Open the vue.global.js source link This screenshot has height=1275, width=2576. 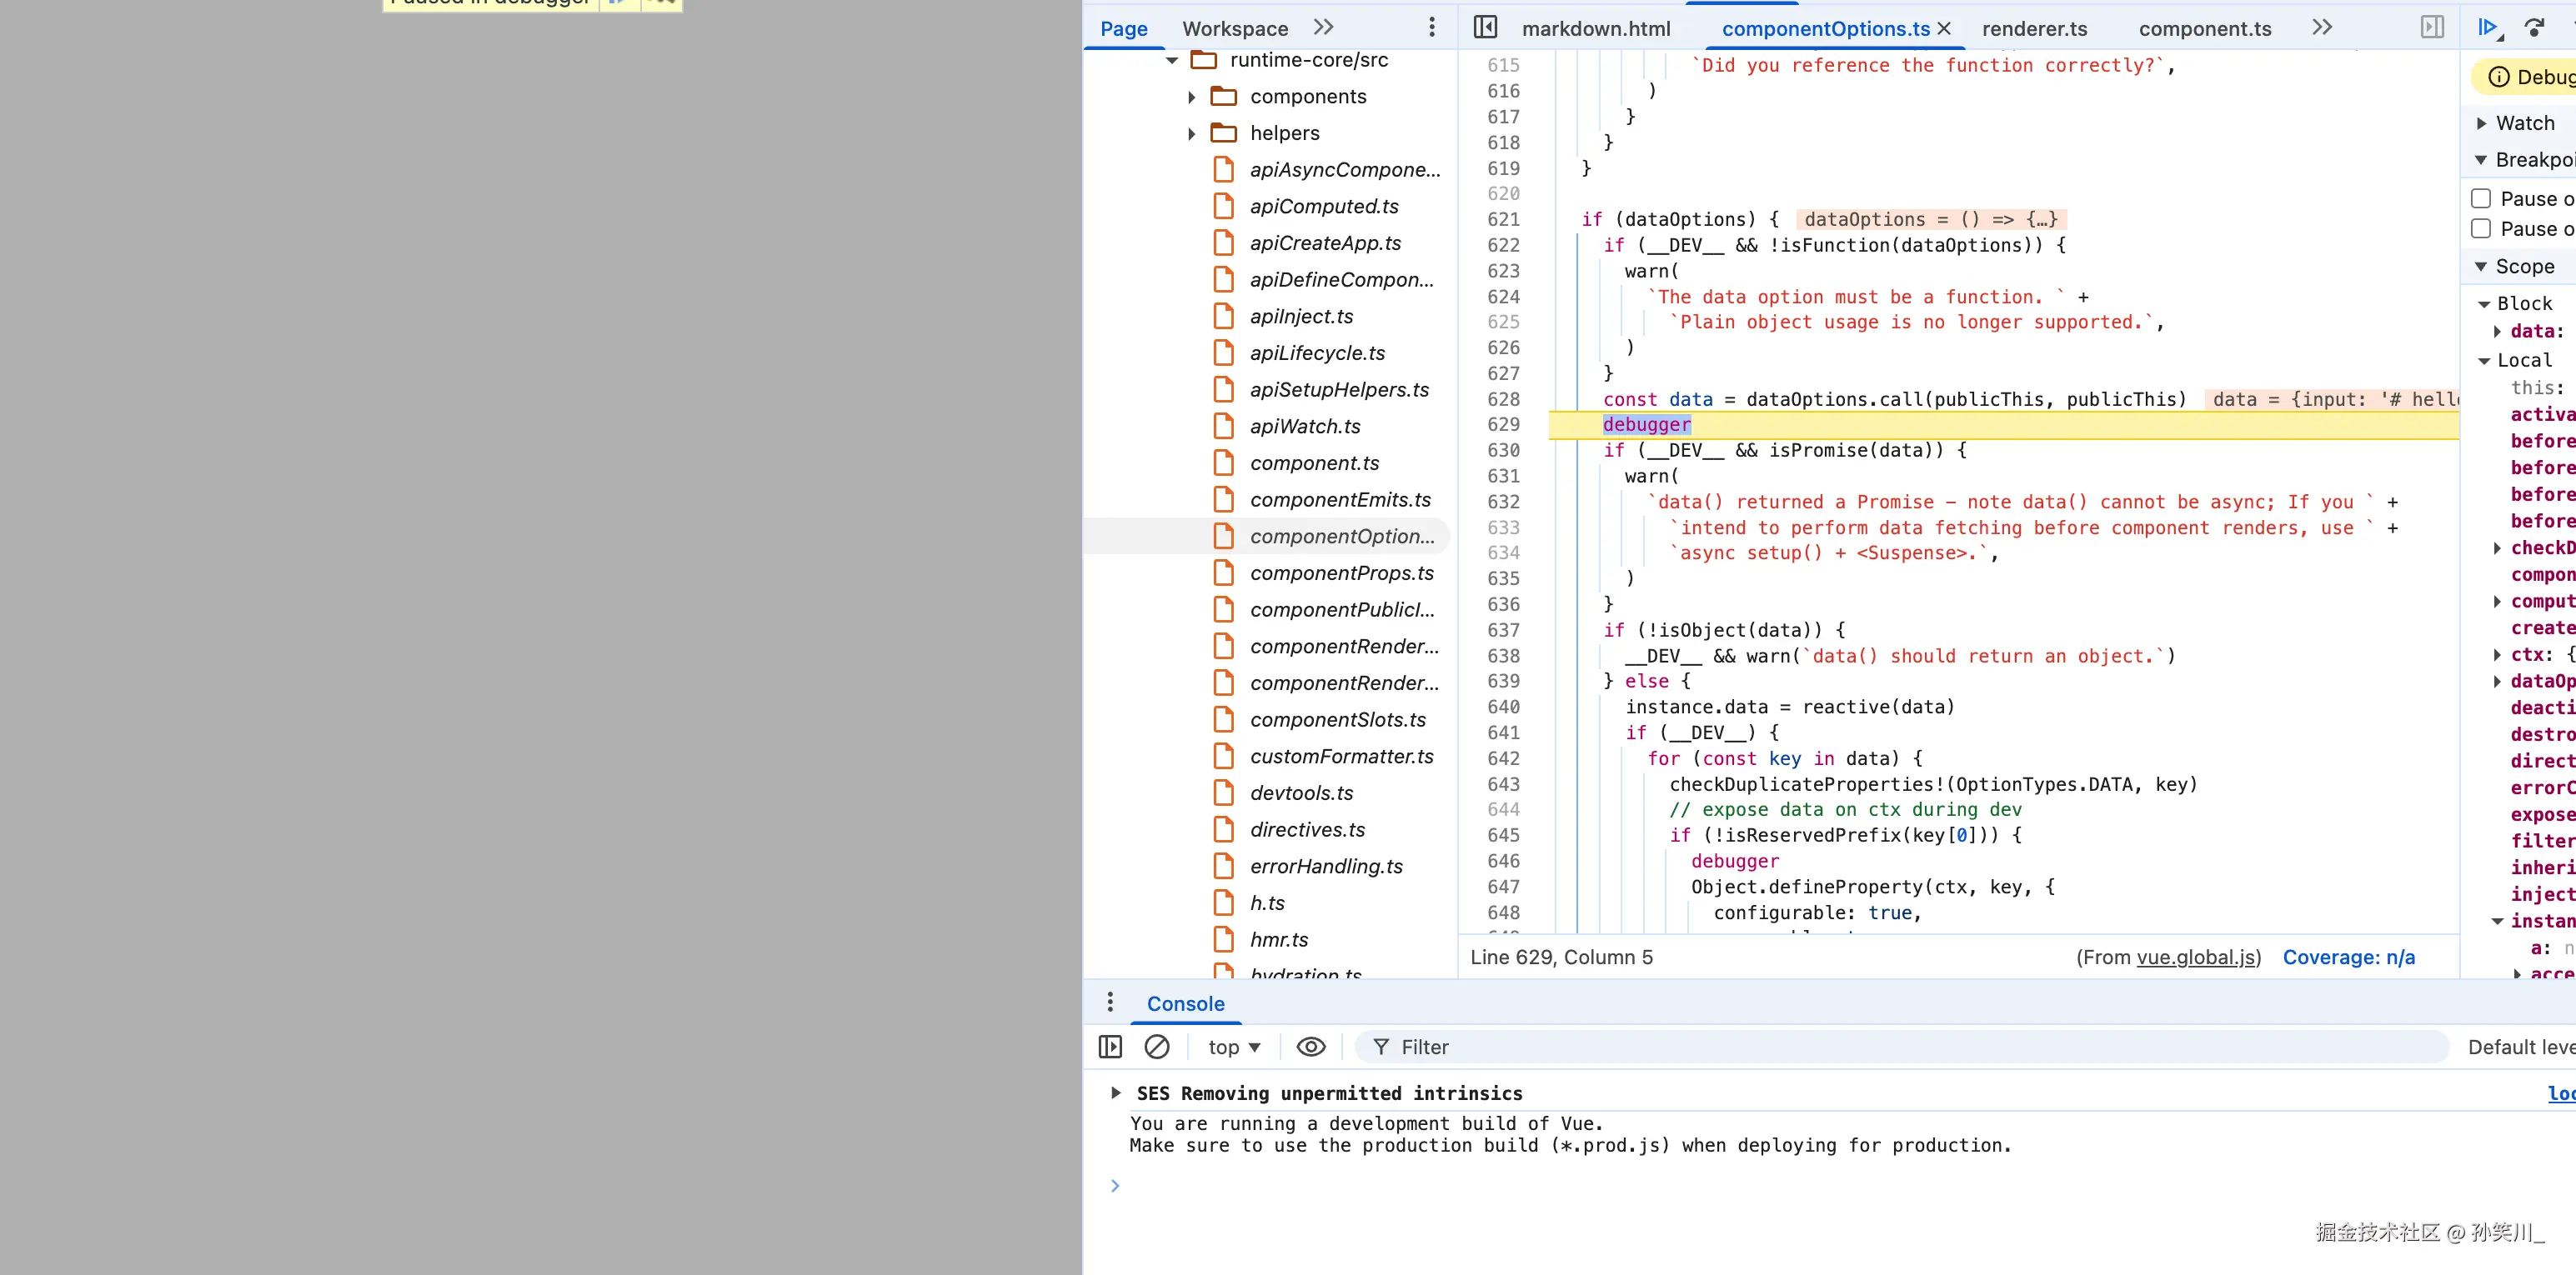tap(2196, 957)
